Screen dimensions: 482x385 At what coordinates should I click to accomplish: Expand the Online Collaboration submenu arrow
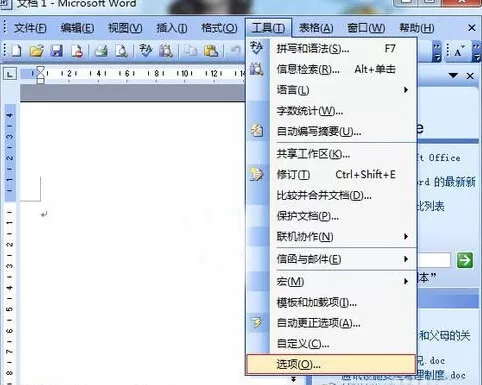(406, 236)
